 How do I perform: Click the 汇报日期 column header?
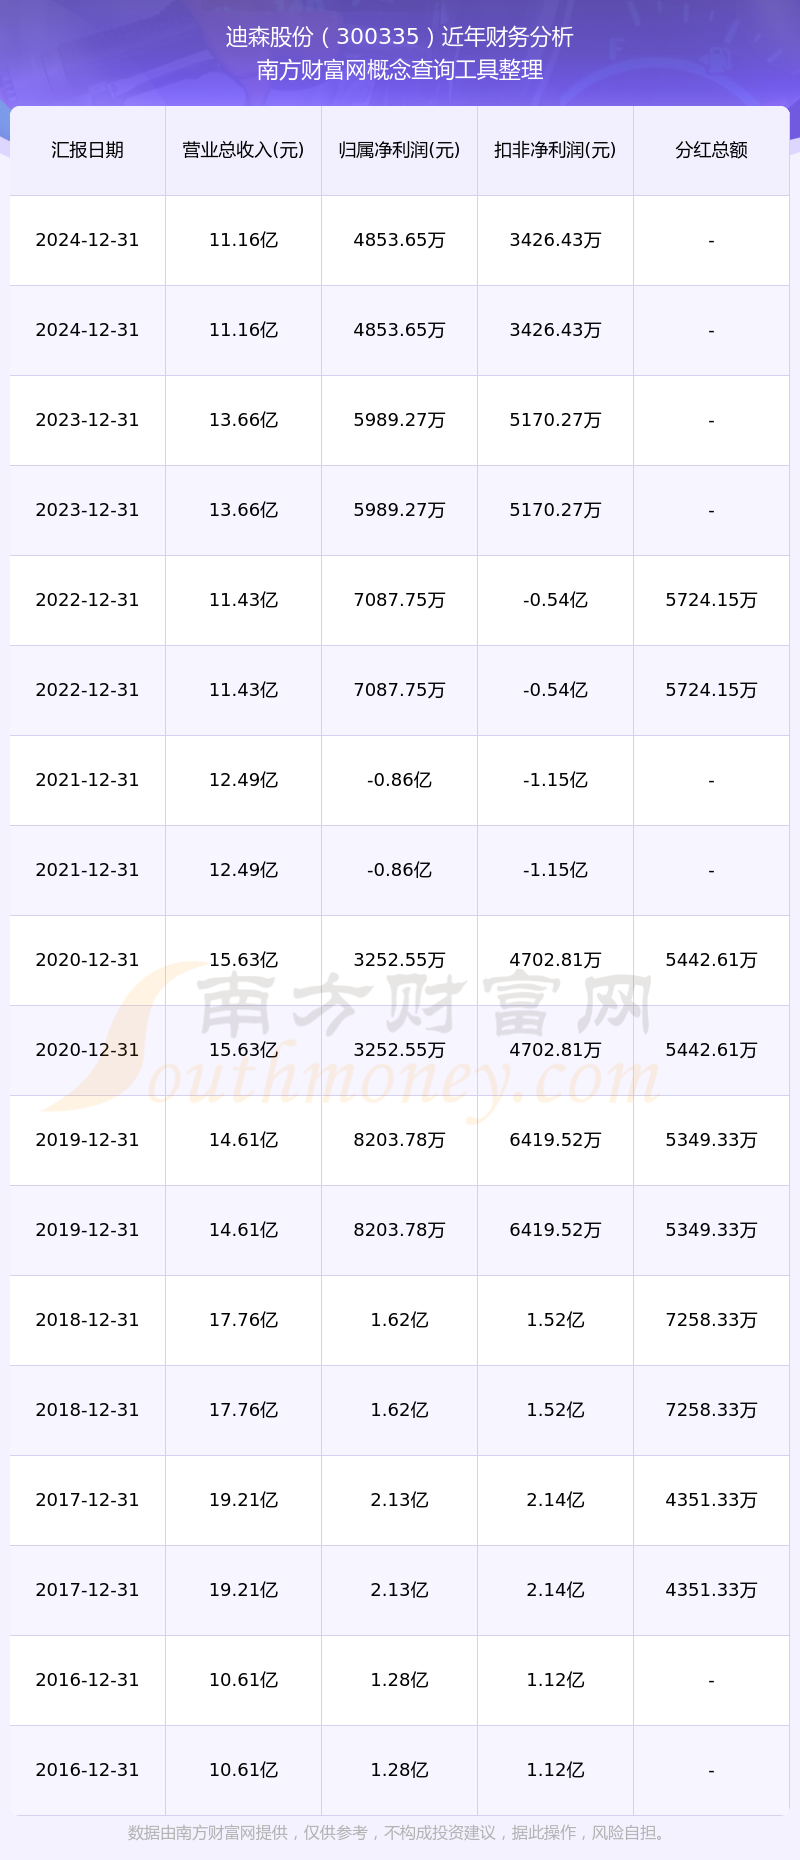click(x=87, y=150)
